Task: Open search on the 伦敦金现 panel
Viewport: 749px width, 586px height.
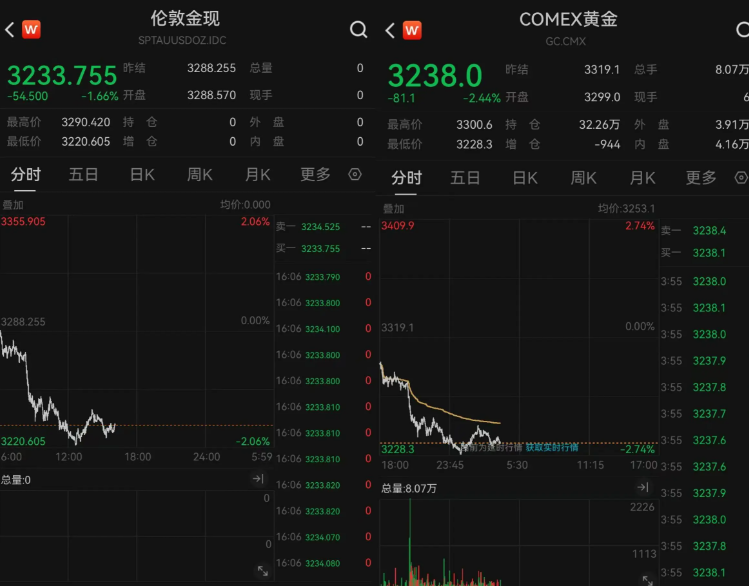Action: 358,29
